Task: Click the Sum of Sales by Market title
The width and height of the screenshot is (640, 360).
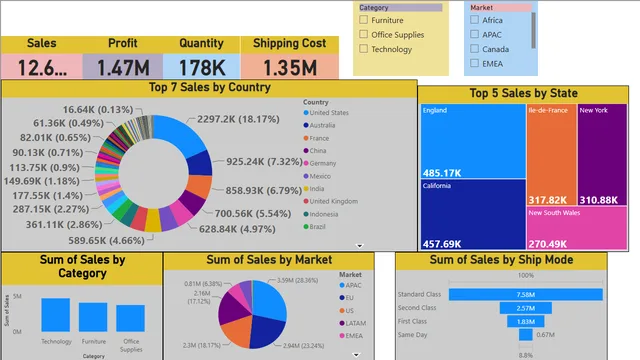Action: [269, 260]
